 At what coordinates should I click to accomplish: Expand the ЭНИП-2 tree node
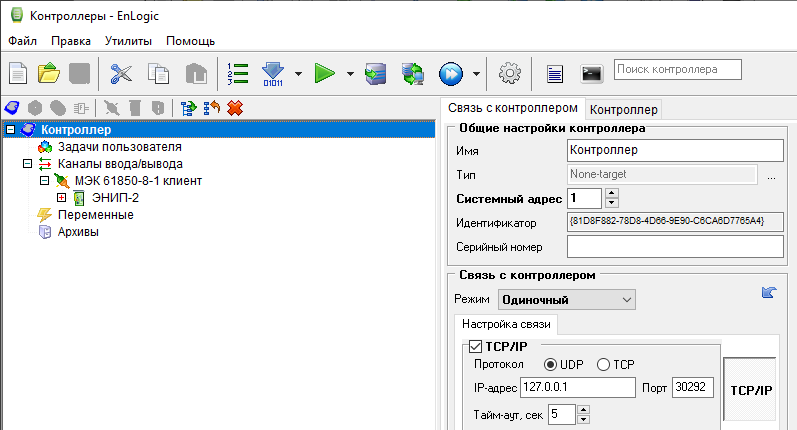coord(62,198)
